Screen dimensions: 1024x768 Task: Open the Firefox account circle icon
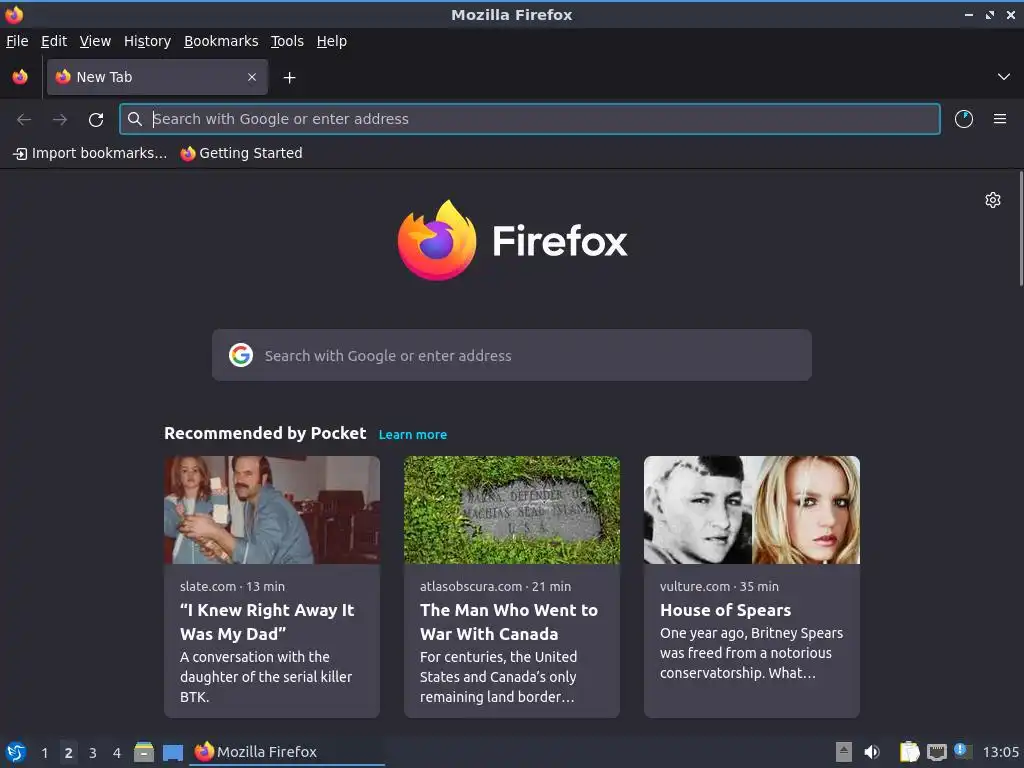tap(964, 119)
